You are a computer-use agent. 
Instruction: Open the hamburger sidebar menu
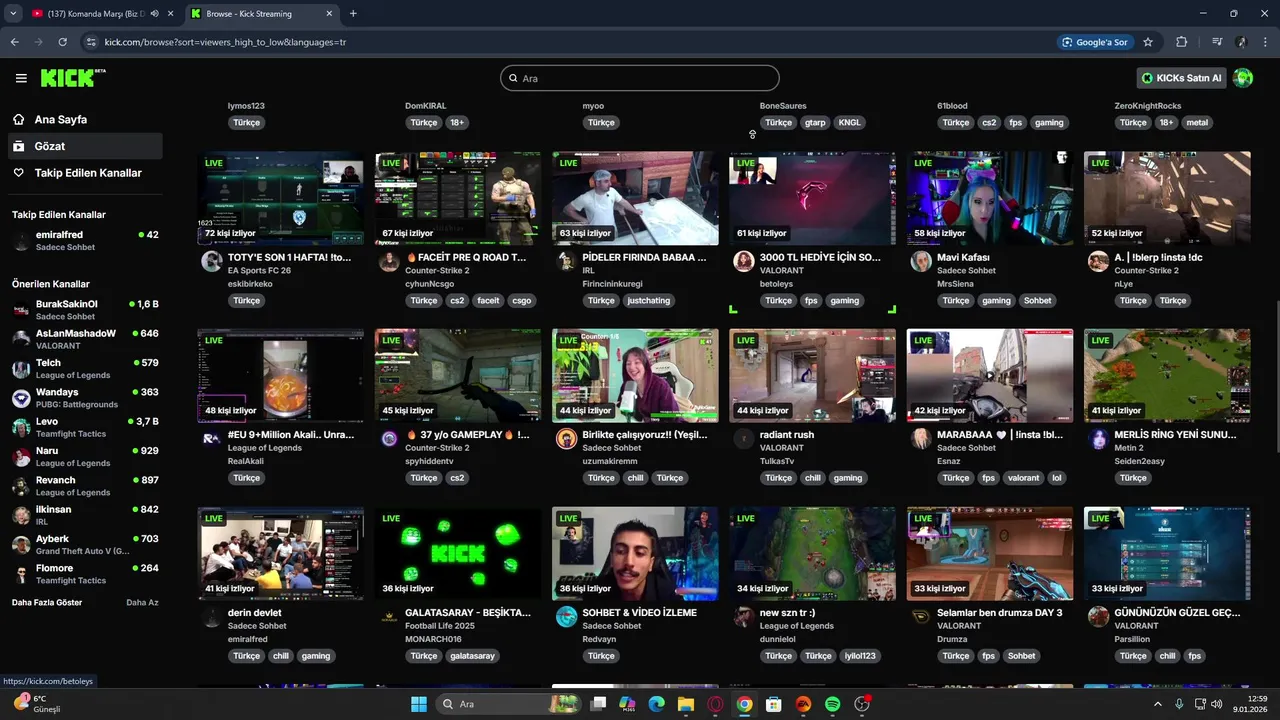(21, 78)
